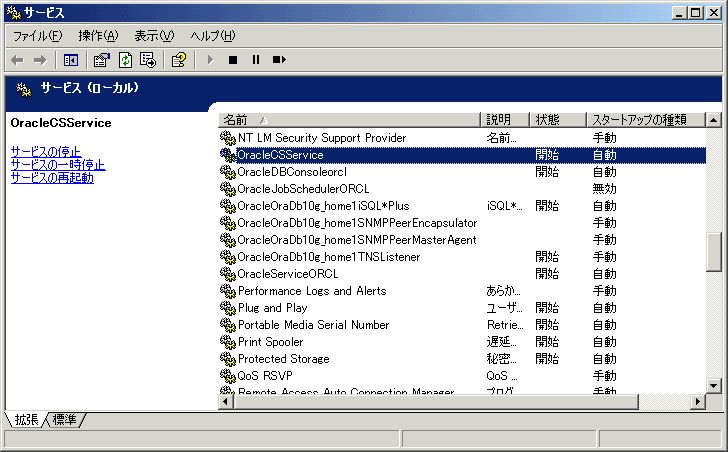Select the OracleOraDb10g_home1TNSListener service
This screenshot has width=728, height=452.
pos(329,257)
